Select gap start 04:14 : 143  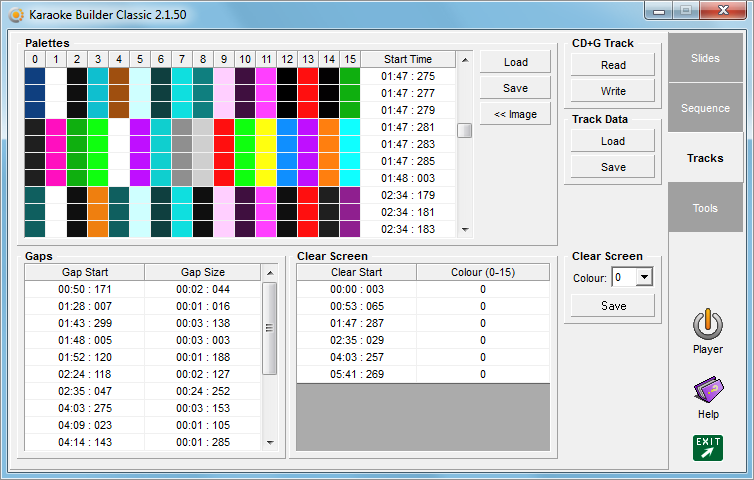coord(85,442)
